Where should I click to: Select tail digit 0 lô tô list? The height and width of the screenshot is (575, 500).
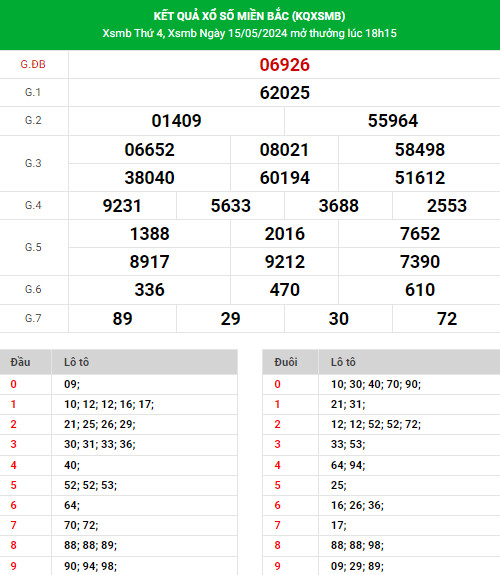click(x=376, y=384)
